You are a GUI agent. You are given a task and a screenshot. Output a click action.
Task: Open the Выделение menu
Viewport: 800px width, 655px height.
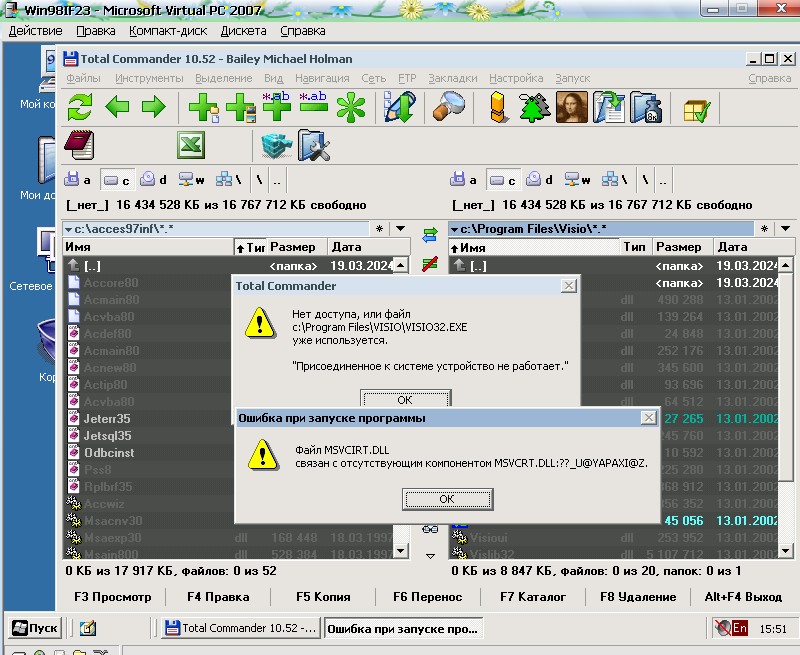223,79
